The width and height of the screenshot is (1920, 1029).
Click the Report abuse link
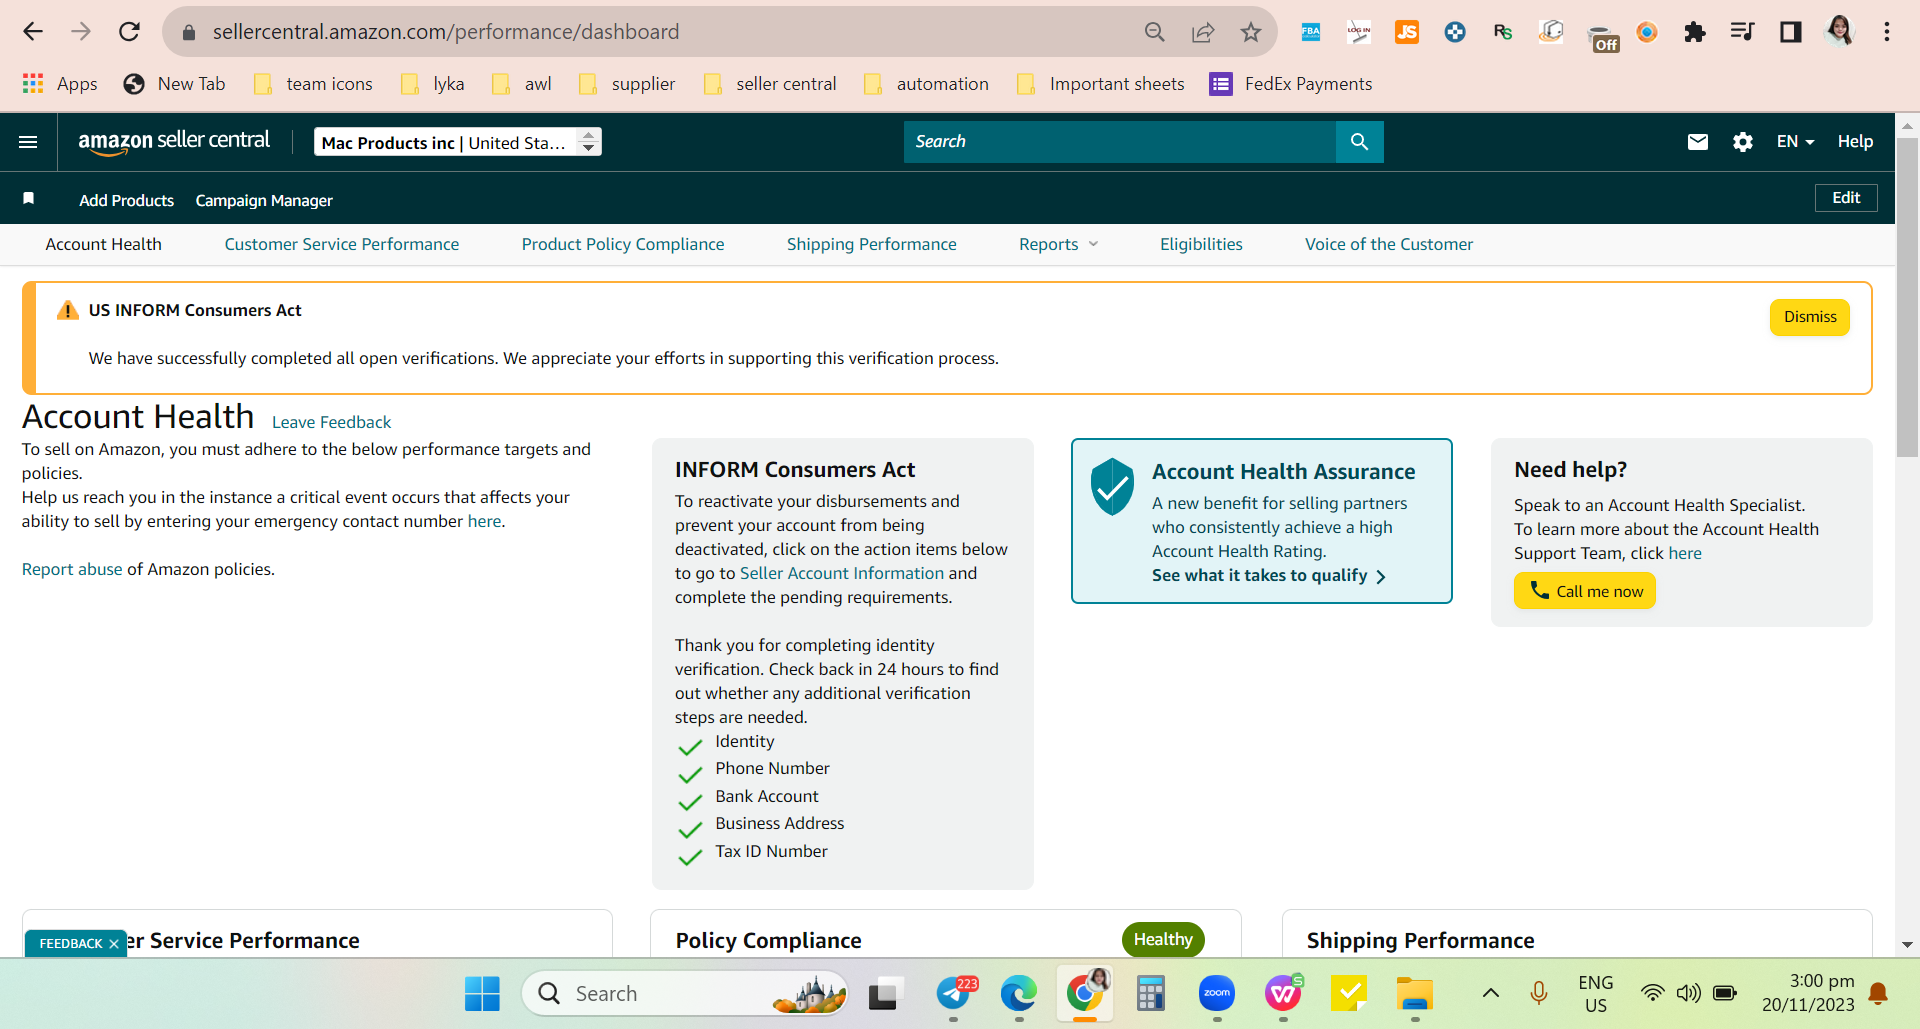click(72, 569)
